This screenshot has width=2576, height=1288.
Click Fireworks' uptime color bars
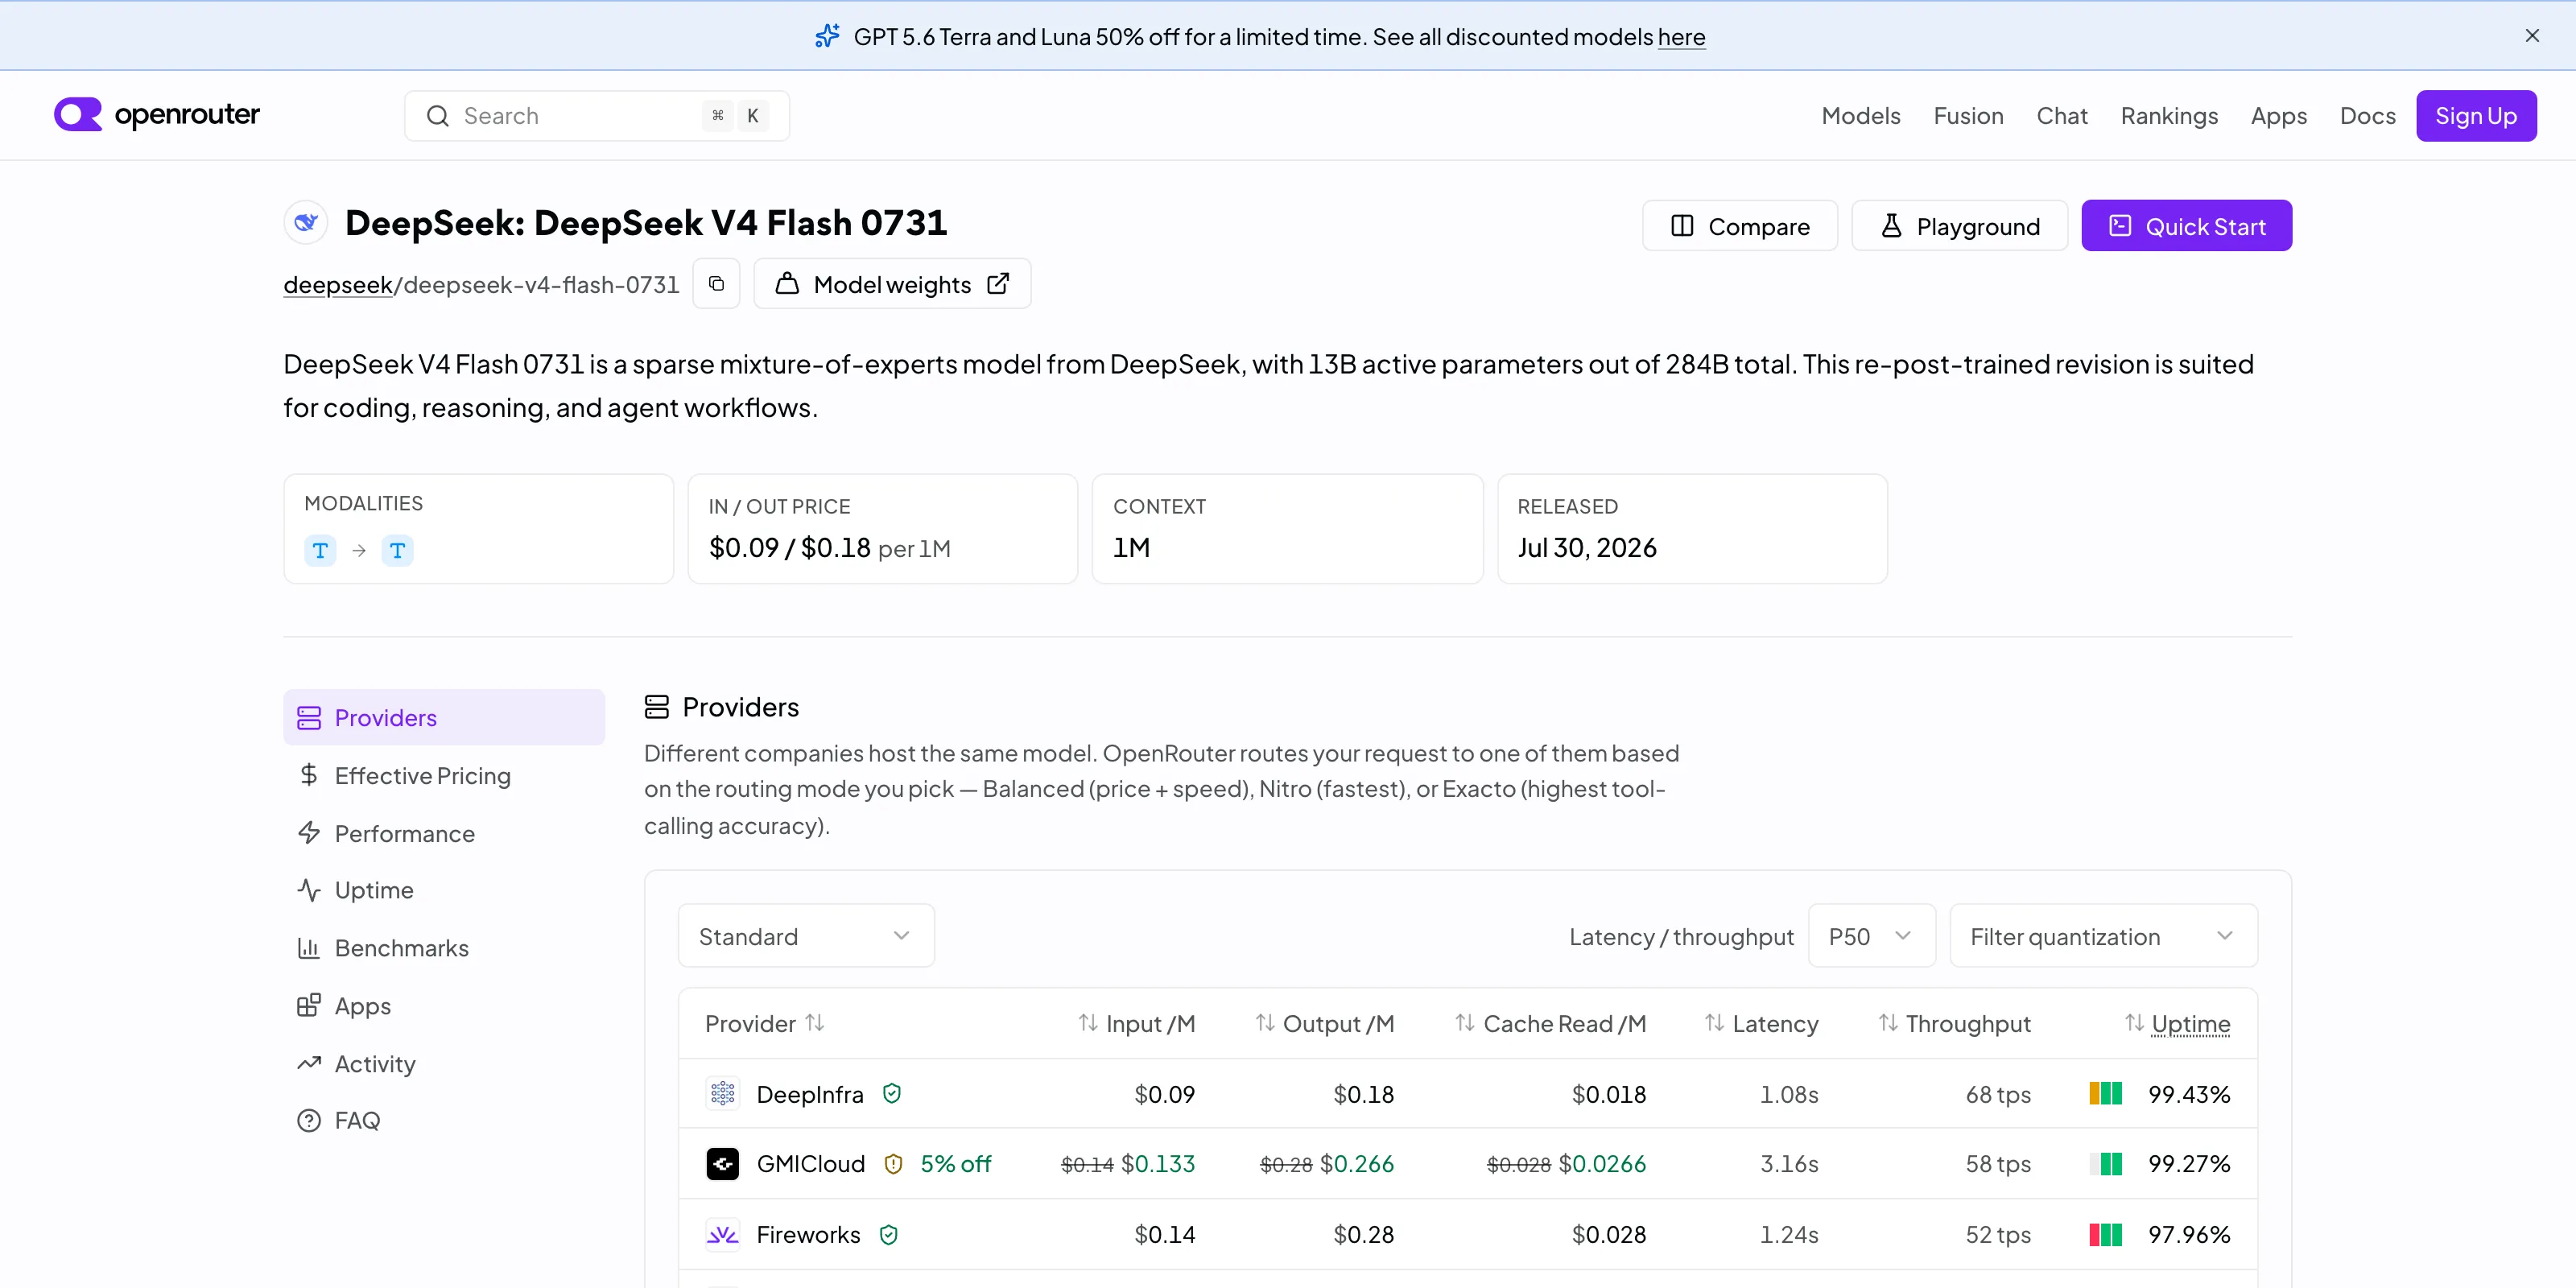pyautogui.click(x=2105, y=1235)
